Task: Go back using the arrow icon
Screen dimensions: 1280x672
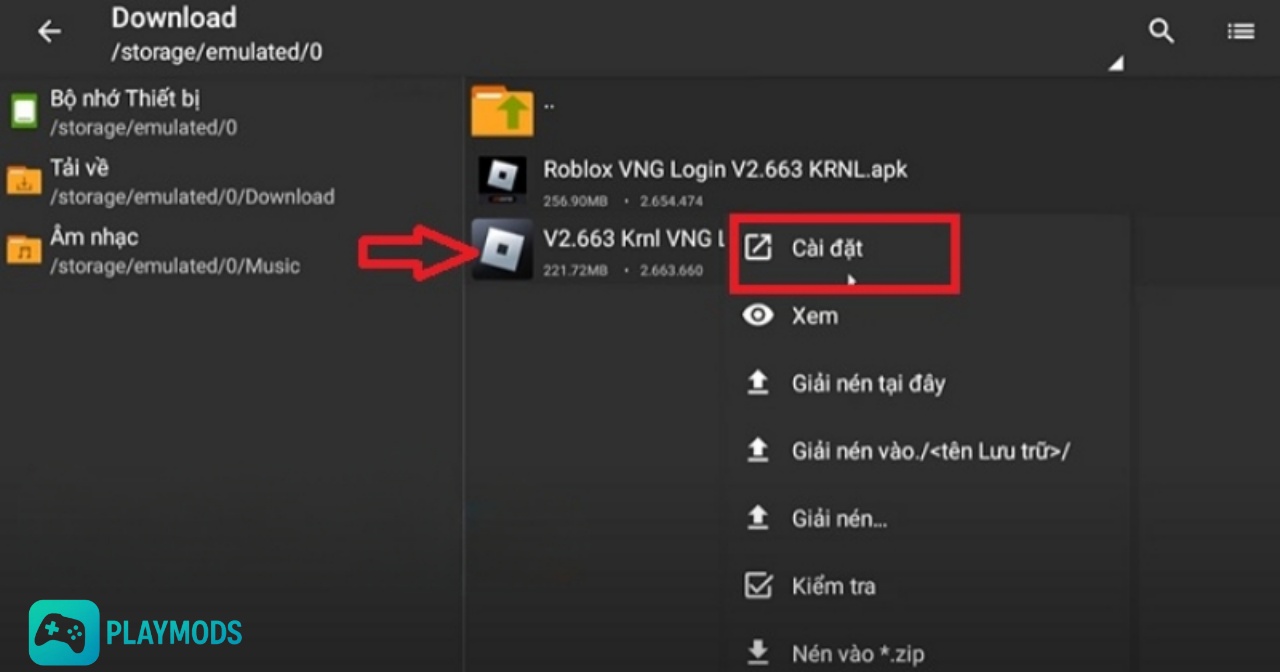Action: [49, 32]
